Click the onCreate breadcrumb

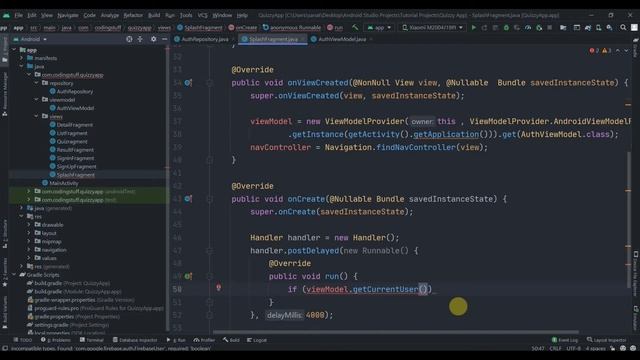(x=243, y=28)
